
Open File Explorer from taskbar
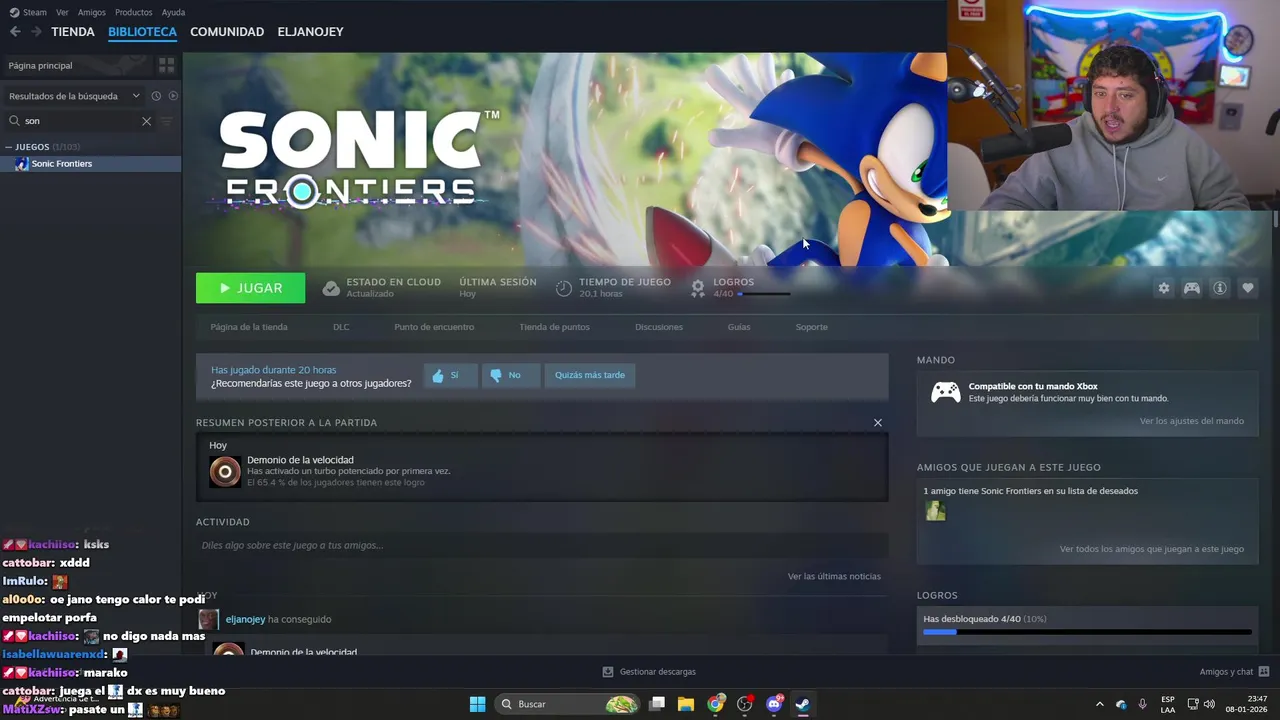click(686, 704)
